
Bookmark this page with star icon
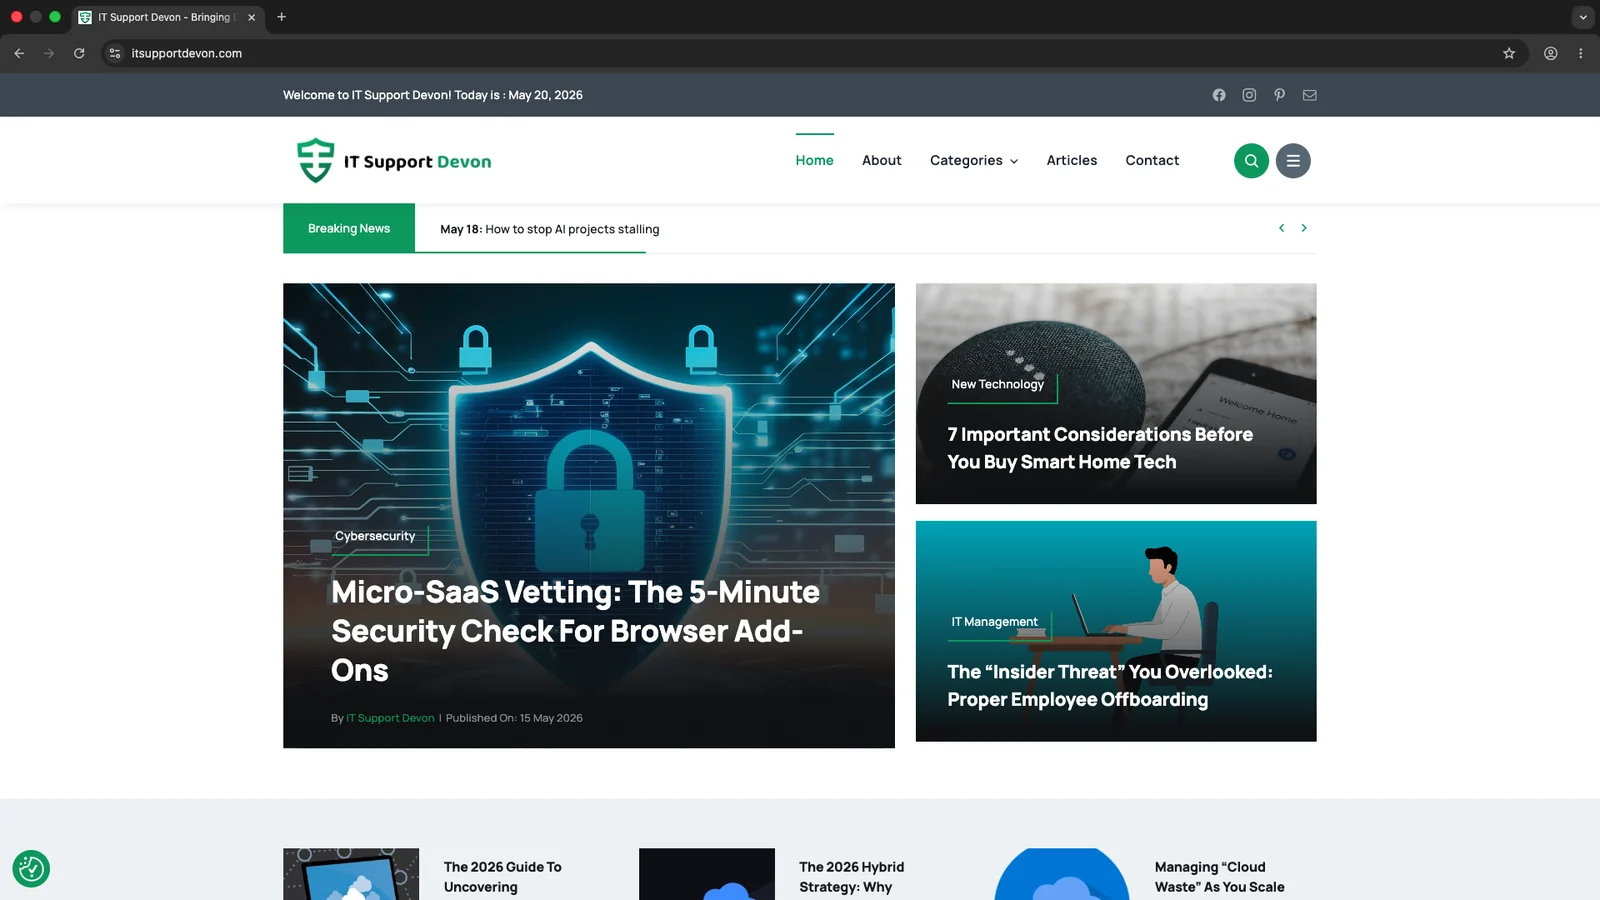[1509, 53]
